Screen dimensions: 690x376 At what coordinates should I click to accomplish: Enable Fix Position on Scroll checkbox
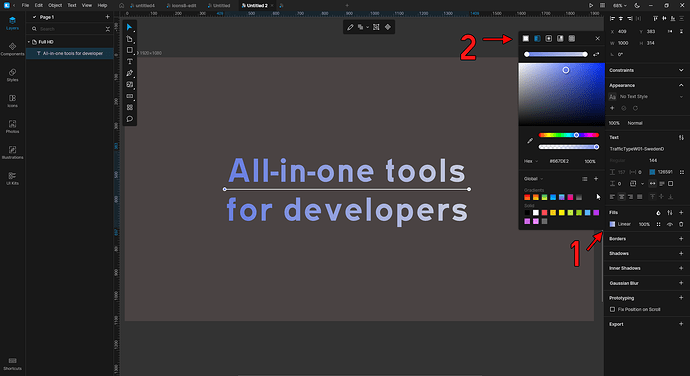(612, 310)
